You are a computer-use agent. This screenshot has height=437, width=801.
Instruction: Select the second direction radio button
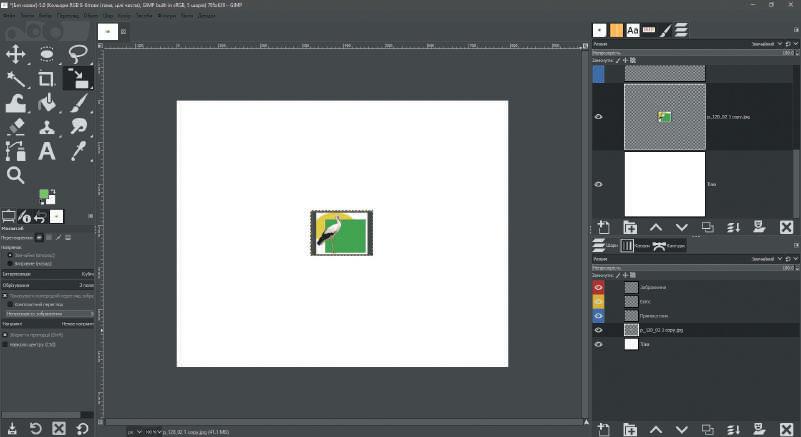pyautogui.click(x=10, y=263)
